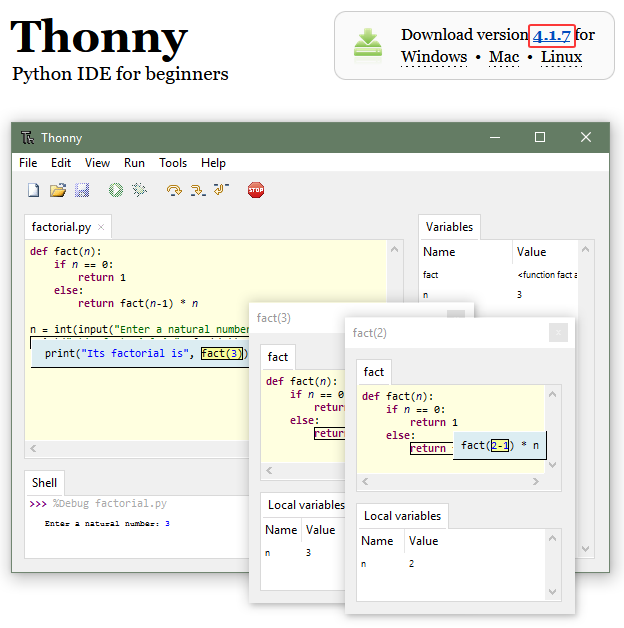The width and height of the screenshot is (624, 628).
Task: Click the Name column header in Variables
Action: (439, 252)
